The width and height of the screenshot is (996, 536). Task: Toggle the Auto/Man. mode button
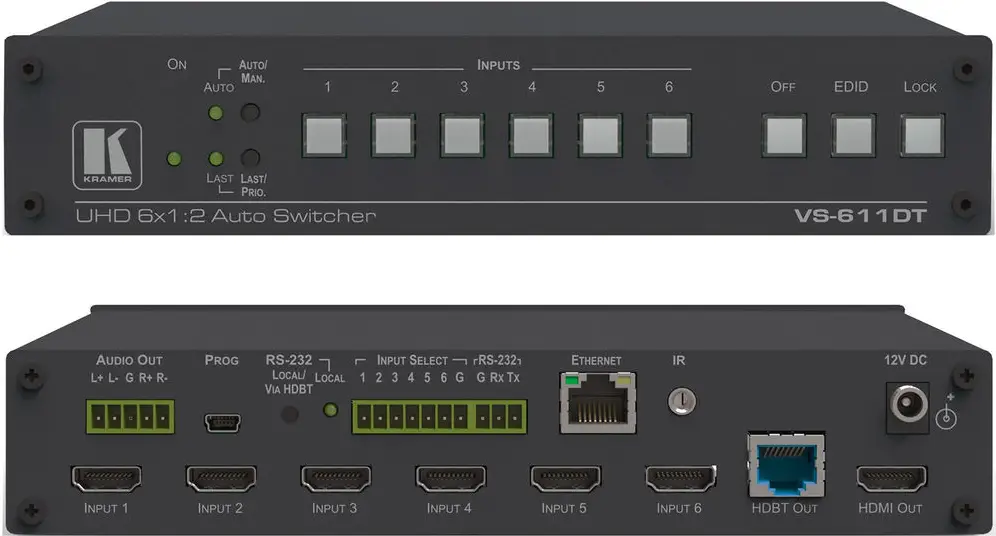[250, 113]
